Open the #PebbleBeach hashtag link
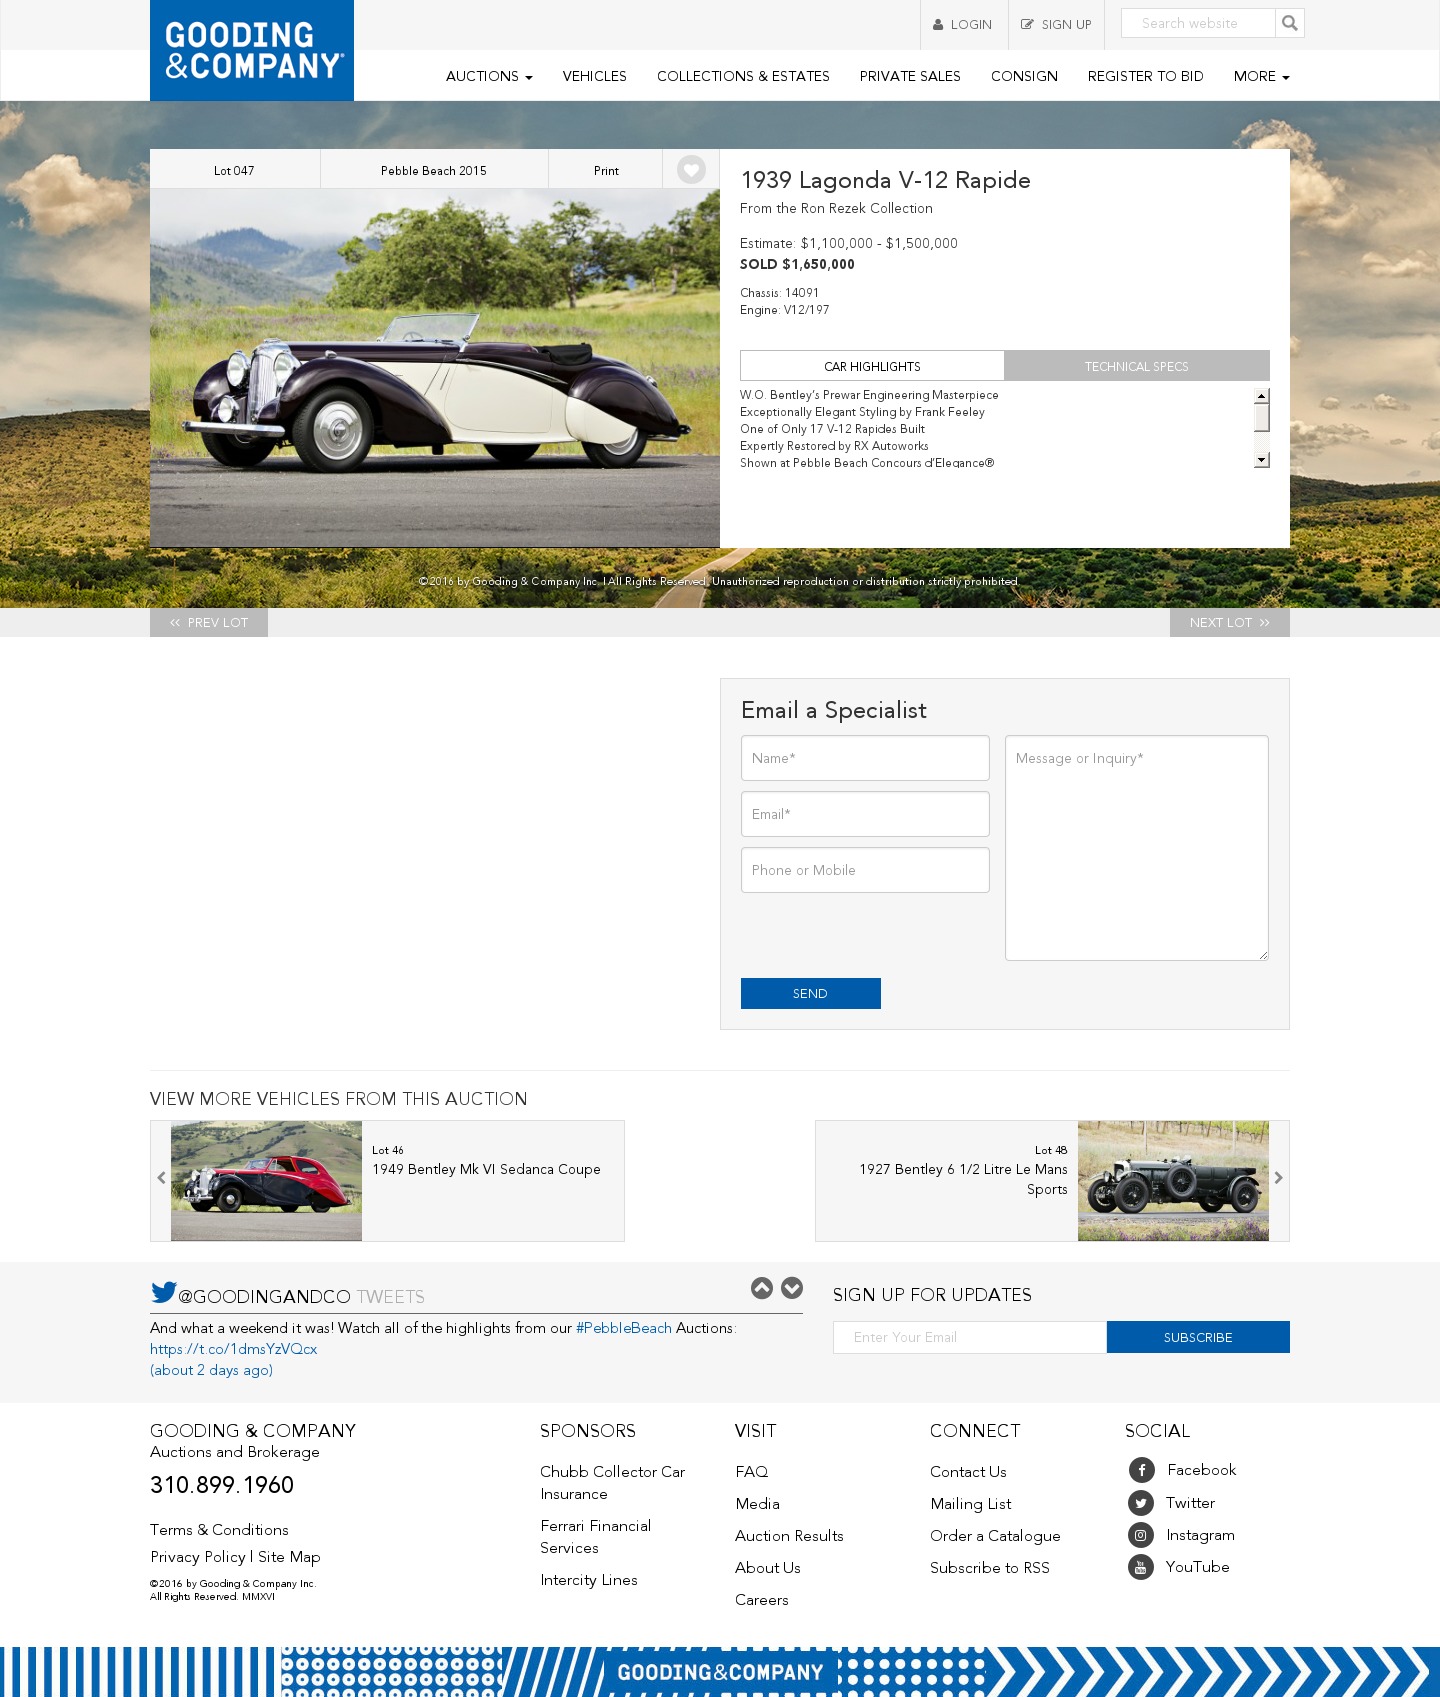The image size is (1440, 1697). (624, 1328)
